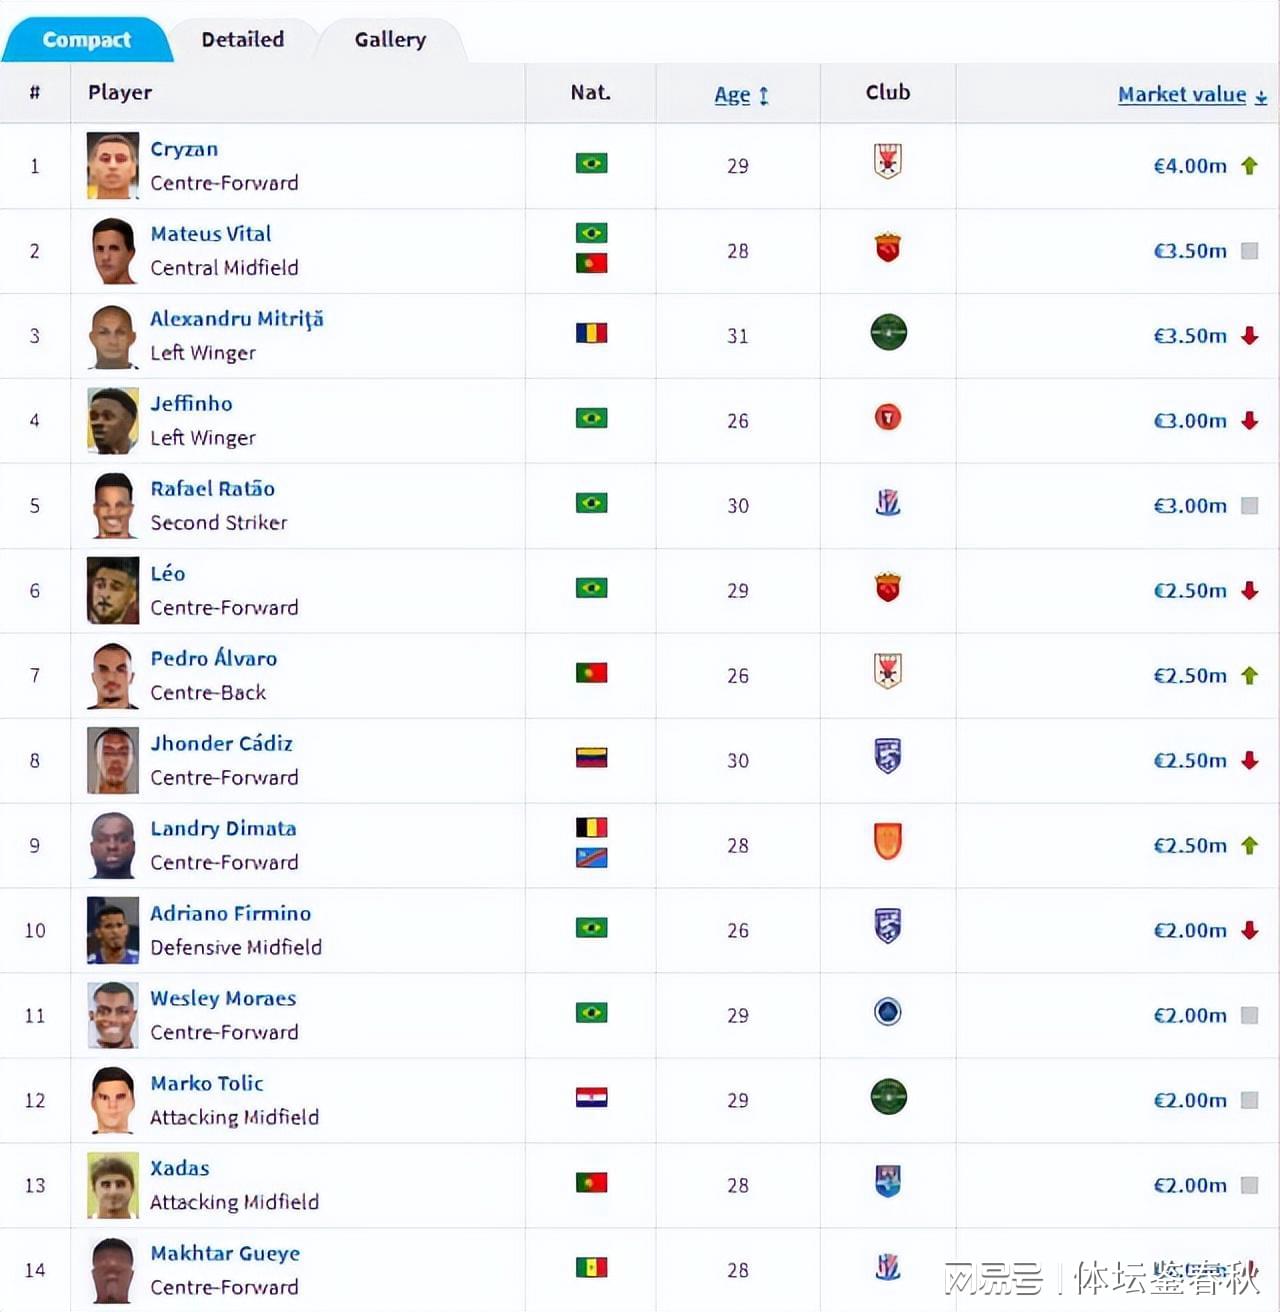This screenshot has width=1280, height=1312.
Task: Select the Compact tab
Action: click(x=86, y=39)
